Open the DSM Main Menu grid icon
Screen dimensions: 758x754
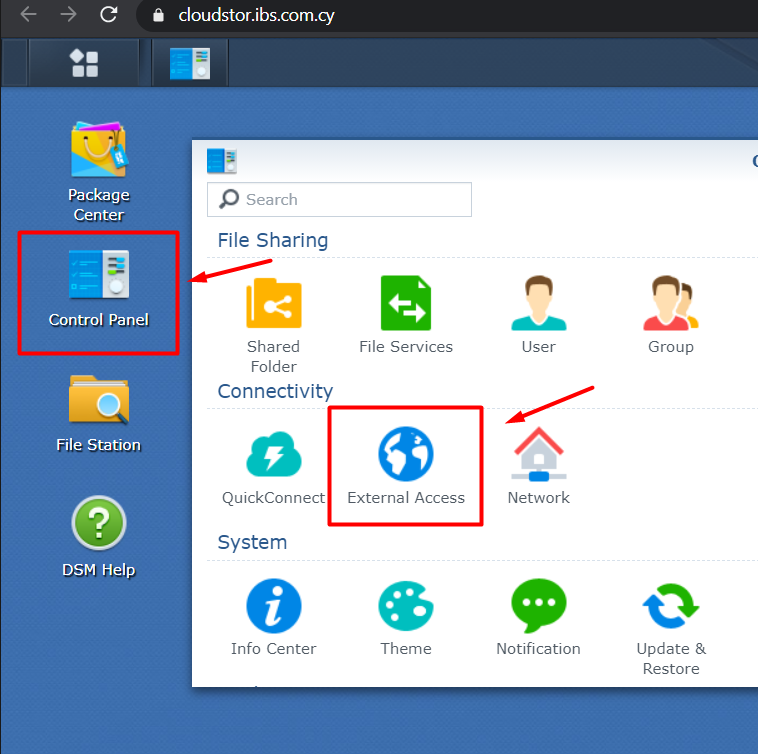[84, 63]
